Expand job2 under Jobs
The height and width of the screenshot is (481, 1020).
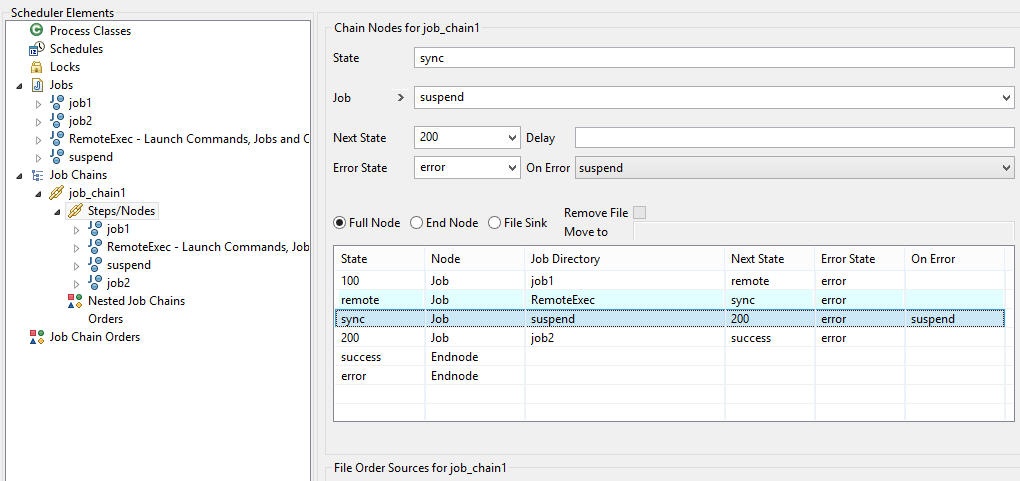38,121
